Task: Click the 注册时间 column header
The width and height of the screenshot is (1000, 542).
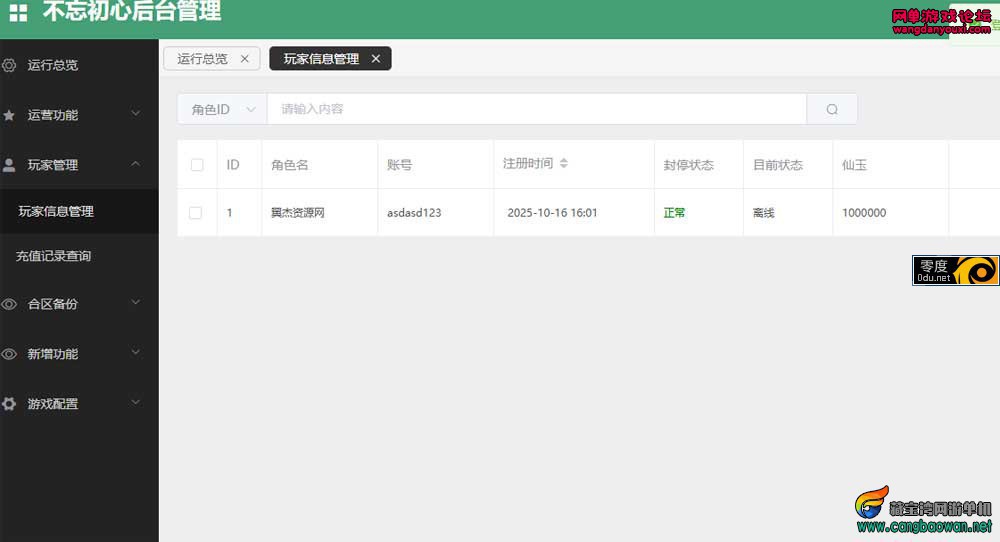Action: click(528, 163)
